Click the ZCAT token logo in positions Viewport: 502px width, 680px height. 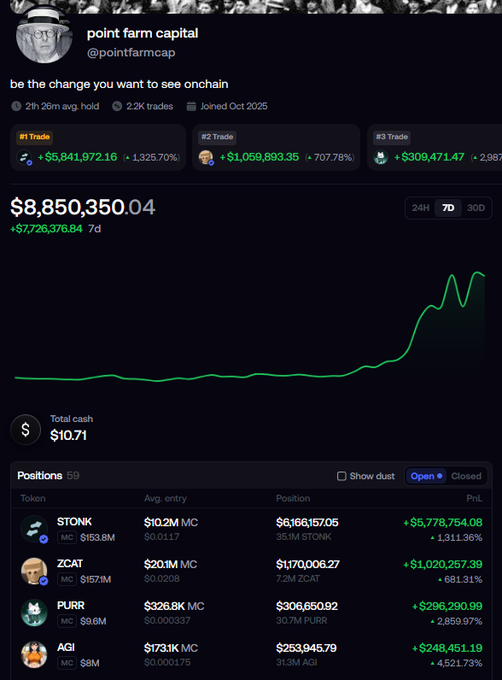[34, 571]
